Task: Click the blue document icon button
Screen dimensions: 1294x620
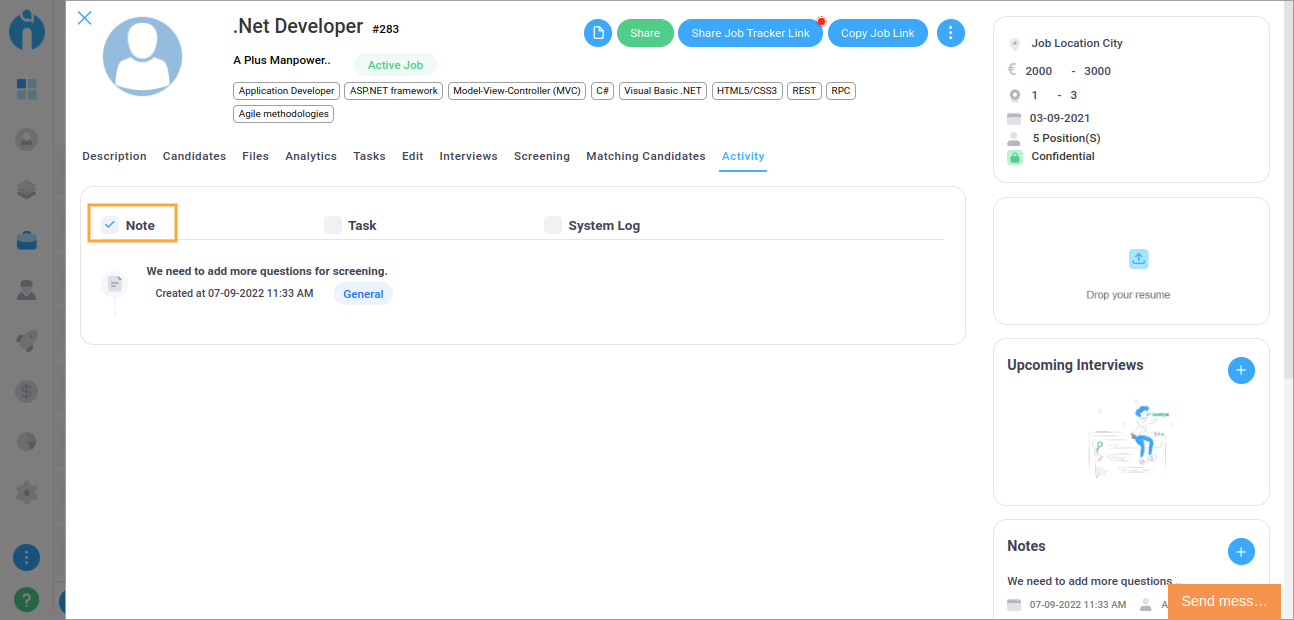Action: [x=598, y=33]
